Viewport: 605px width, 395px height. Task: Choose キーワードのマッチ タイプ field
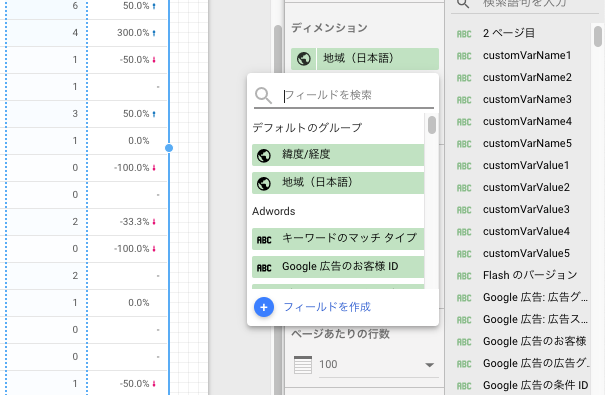coord(338,239)
